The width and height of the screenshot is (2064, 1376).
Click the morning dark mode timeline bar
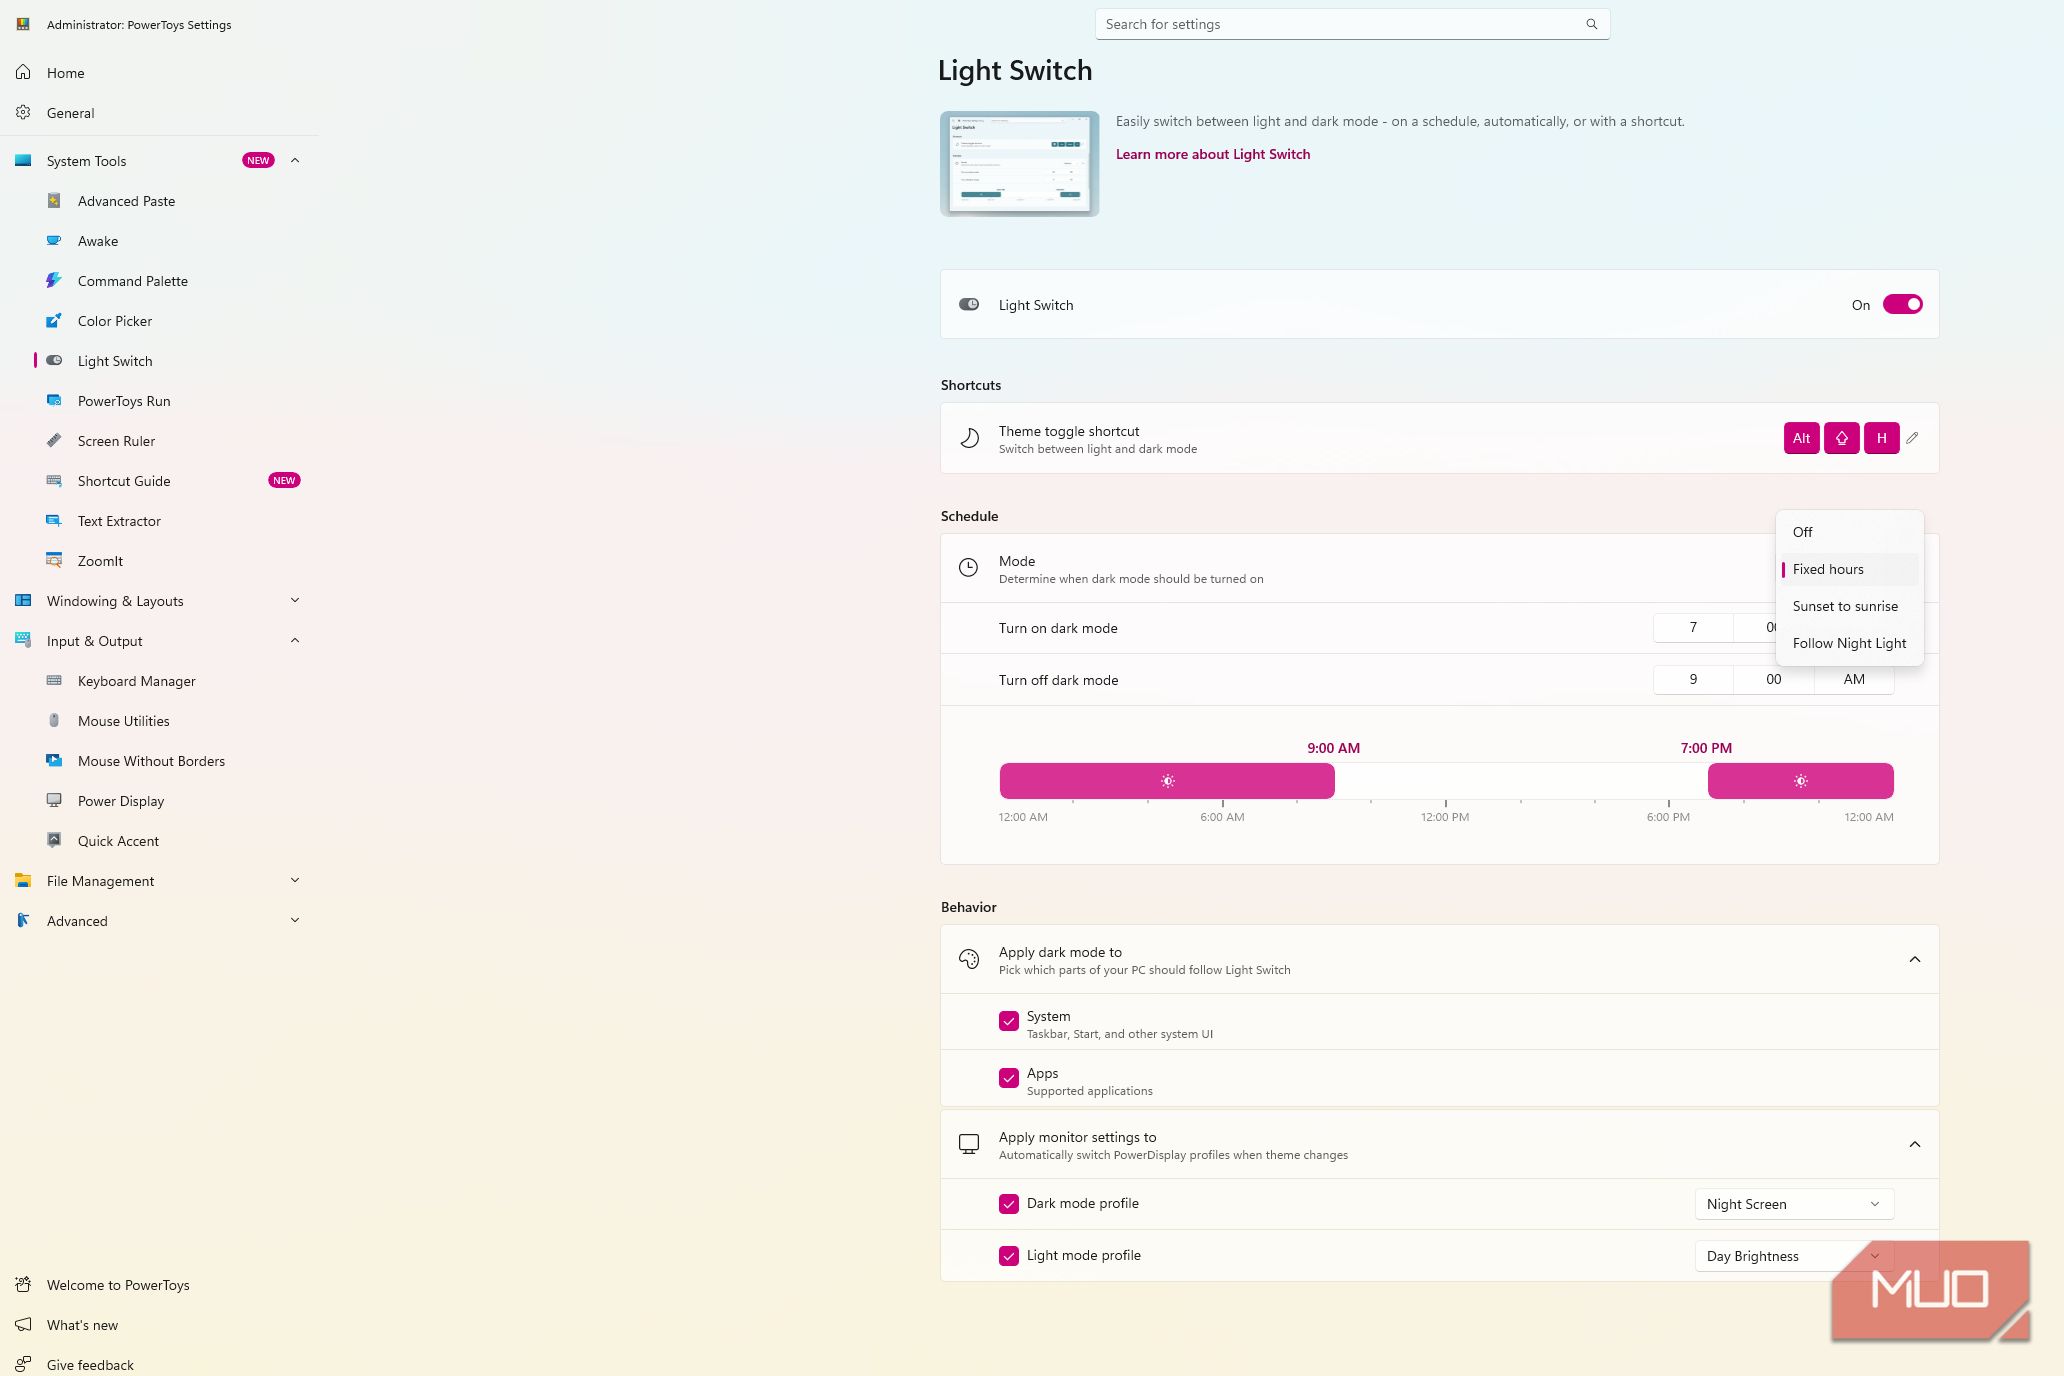click(1167, 781)
